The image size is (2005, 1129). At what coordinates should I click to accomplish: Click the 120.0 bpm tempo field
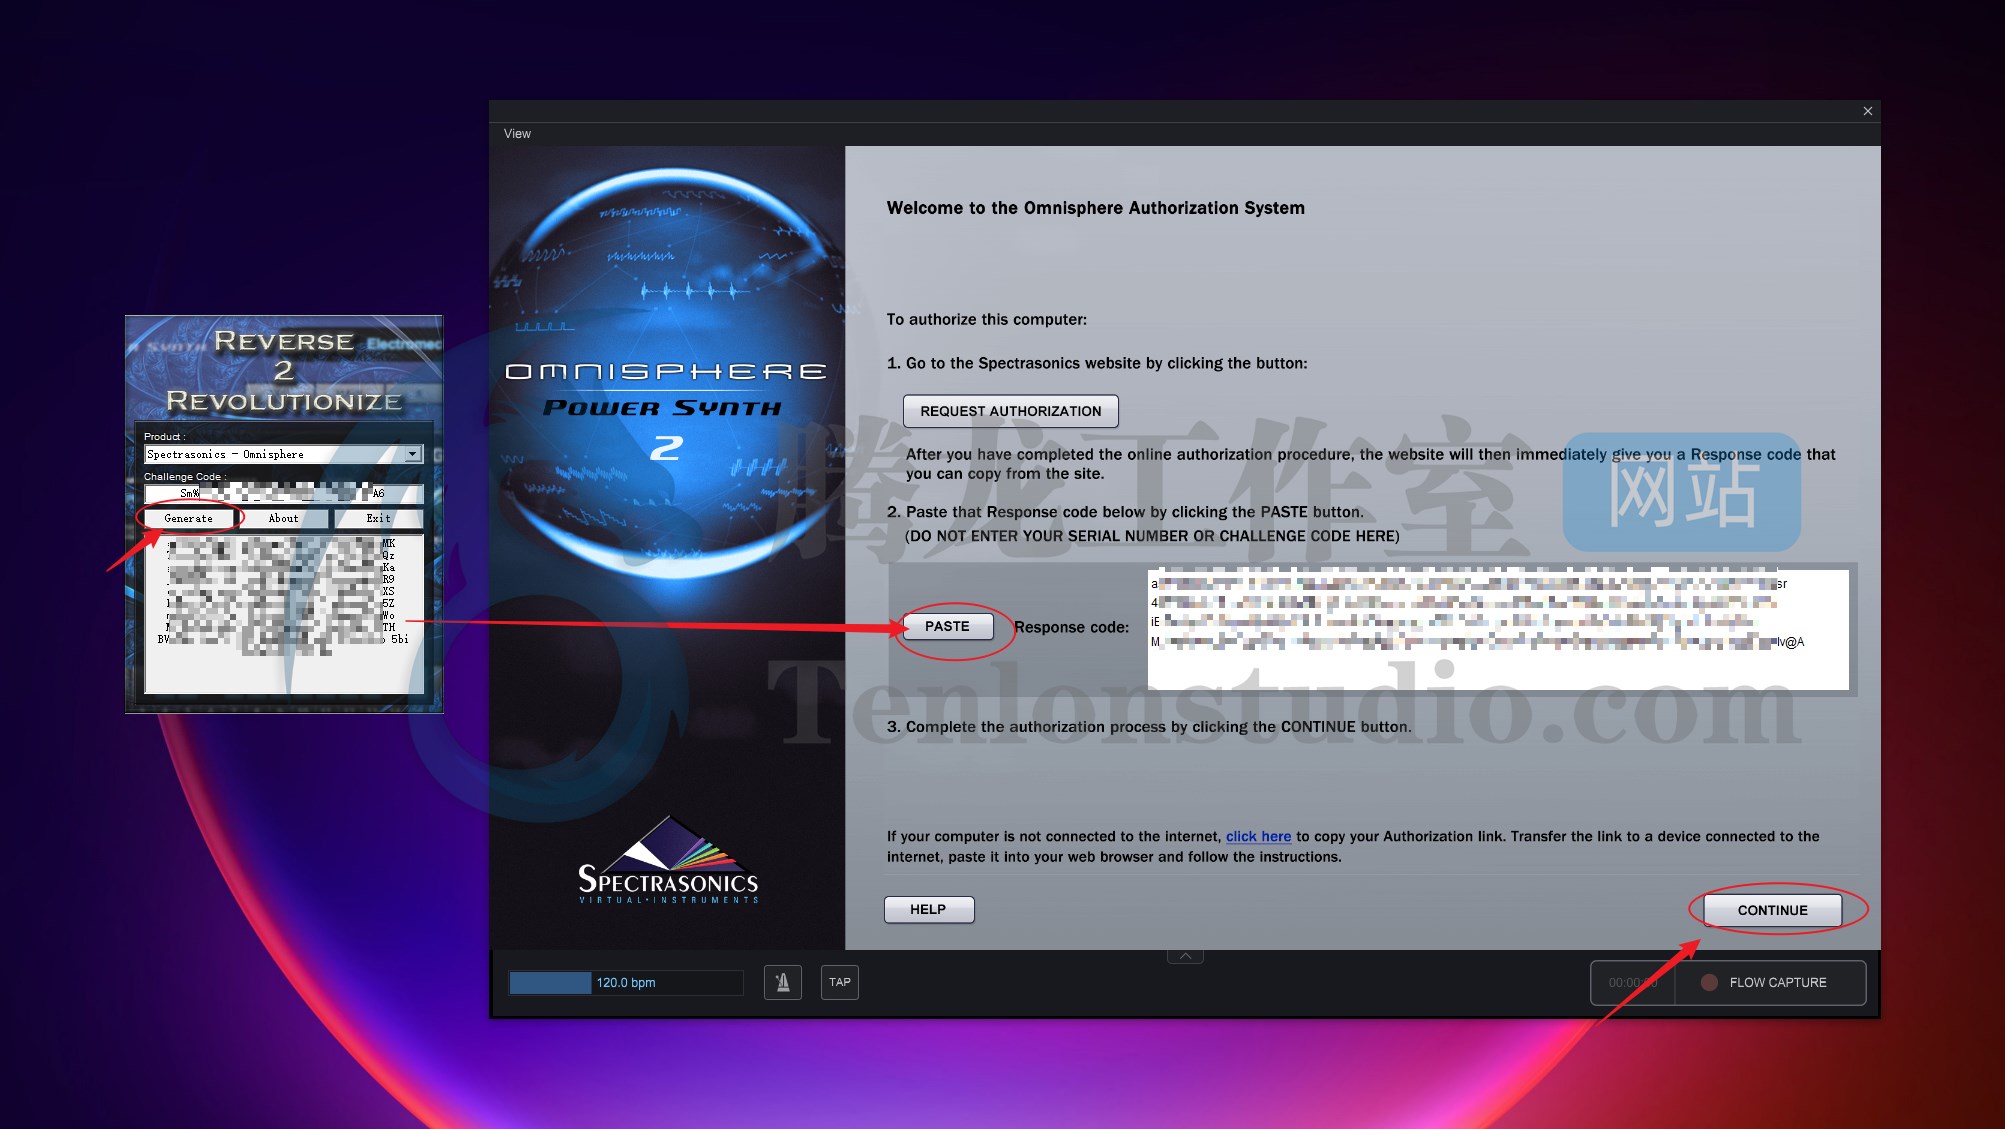pyautogui.click(x=626, y=983)
